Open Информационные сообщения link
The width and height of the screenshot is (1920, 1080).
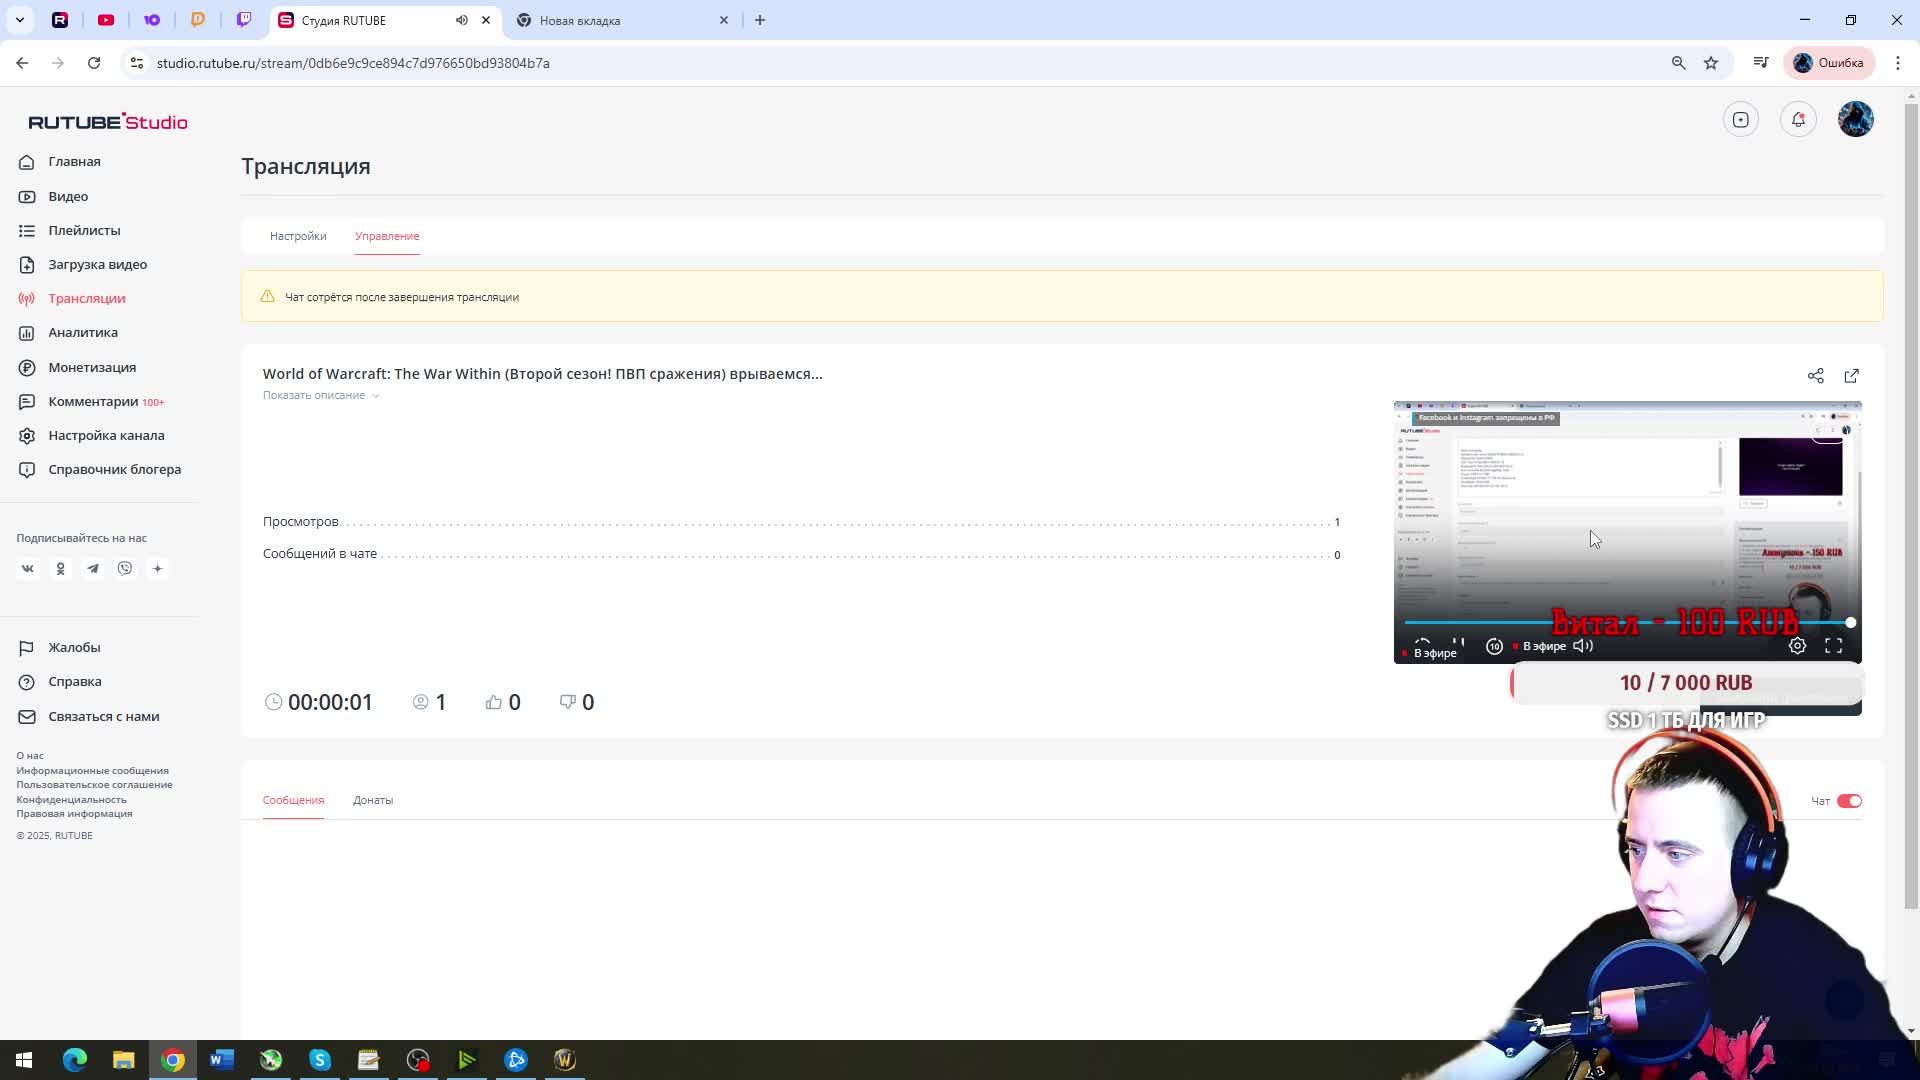(x=92, y=771)
